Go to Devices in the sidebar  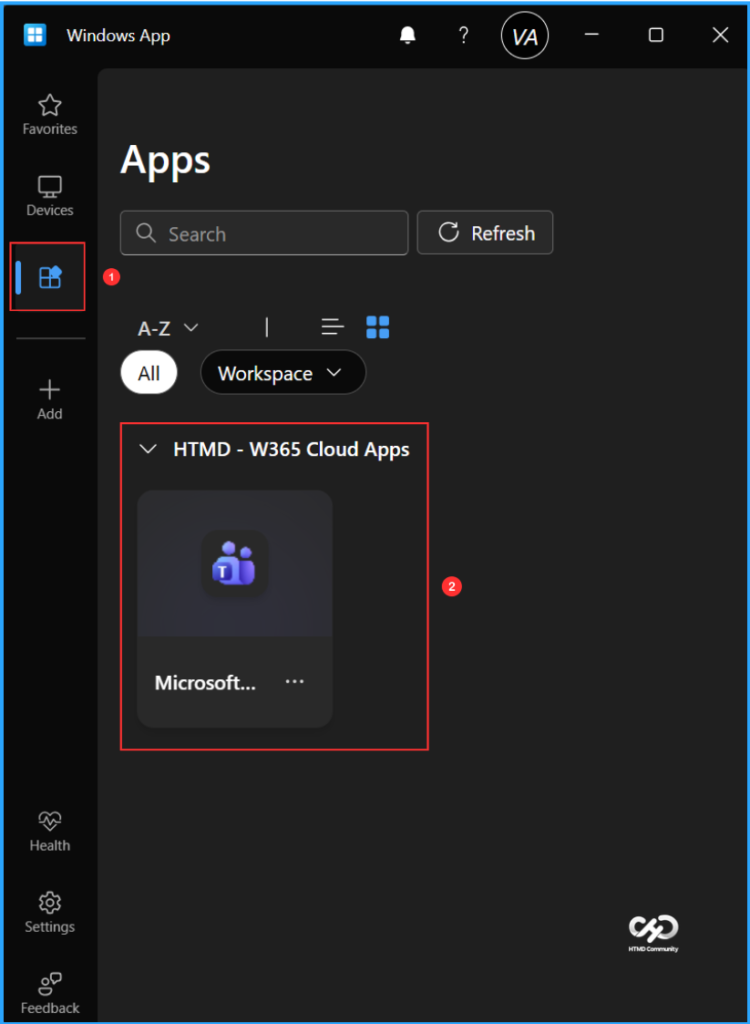coord(50,196)
